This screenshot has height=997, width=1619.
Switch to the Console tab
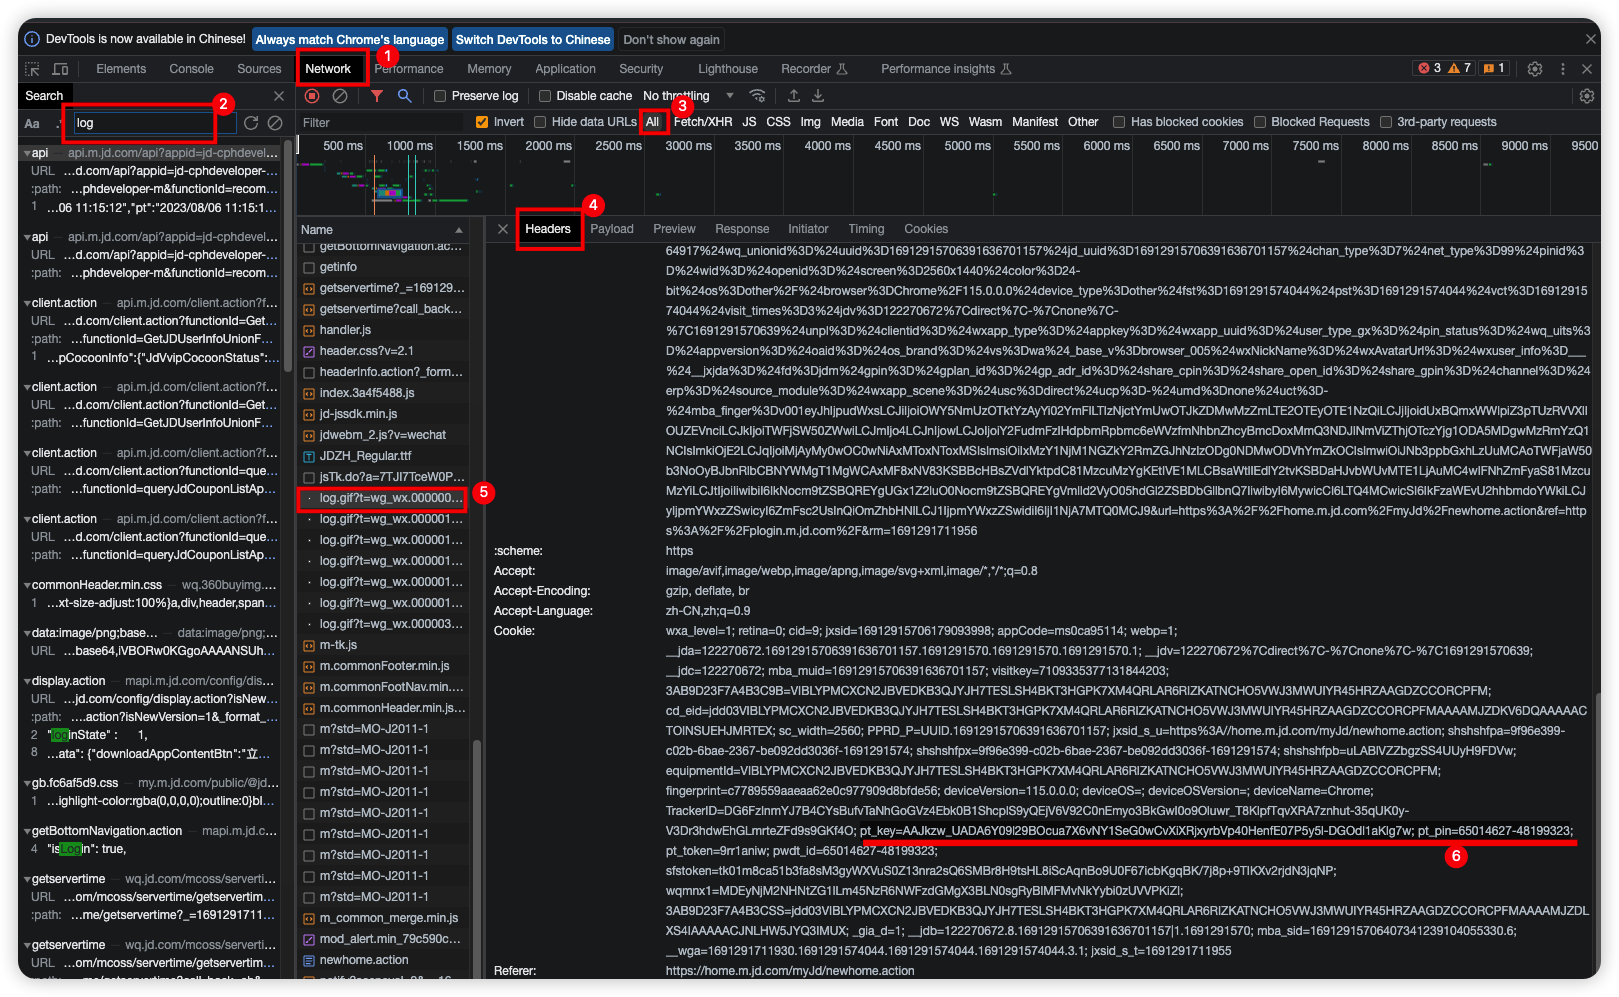click(x=191, y=69)
